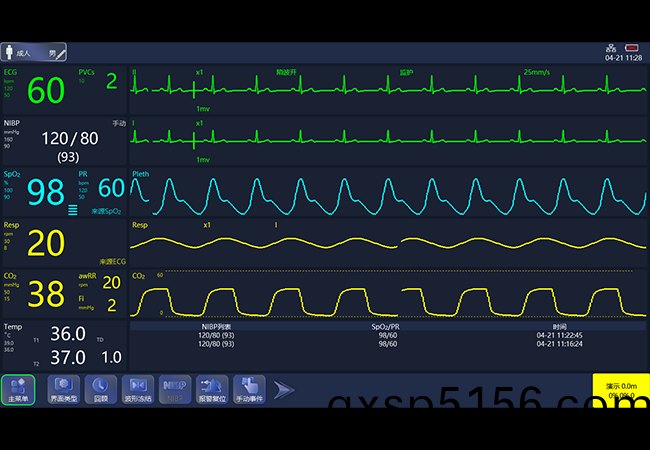This screenshot has width=650, height=450.
Task: Select the PR pulse rate value 60
Action: (x=112, y=188)
